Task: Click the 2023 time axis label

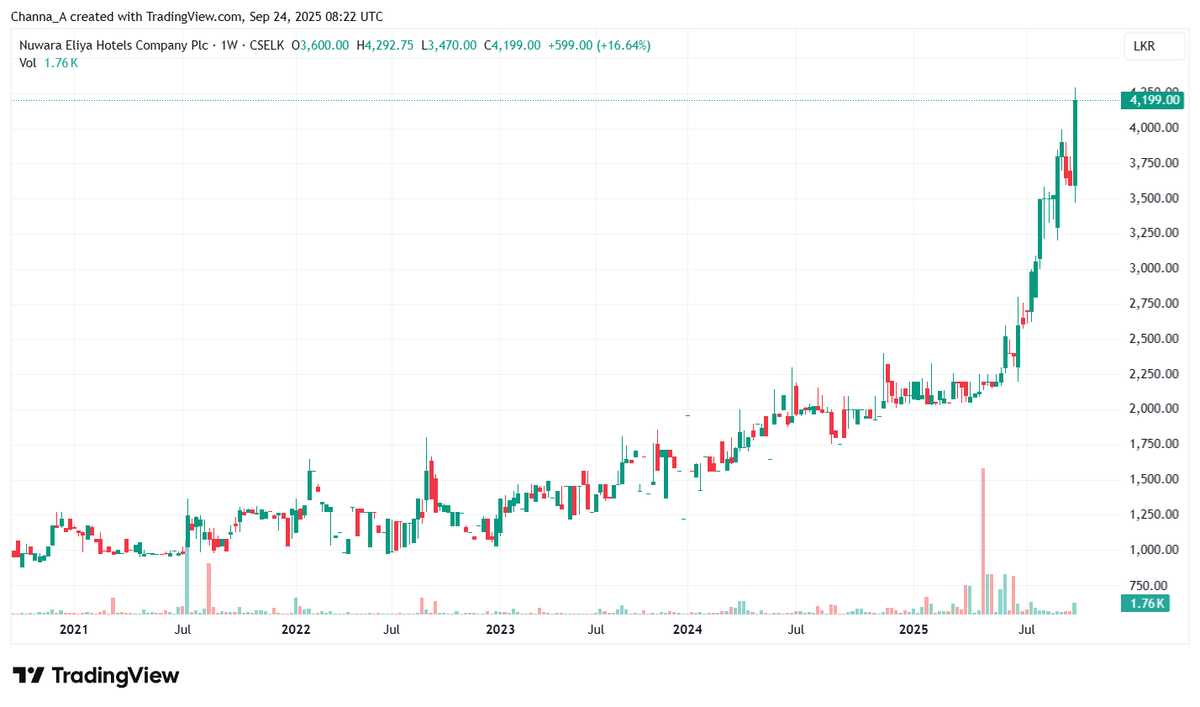Action: point(500,630)
